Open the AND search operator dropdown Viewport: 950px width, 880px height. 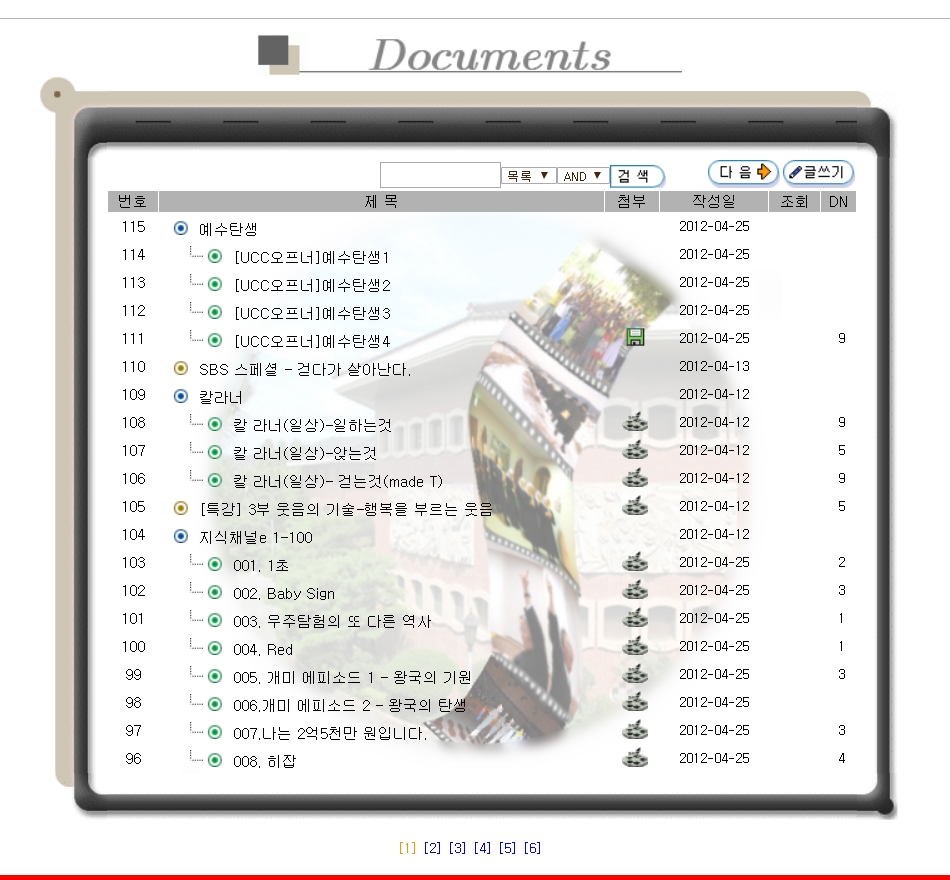click(x=582, y=176)
